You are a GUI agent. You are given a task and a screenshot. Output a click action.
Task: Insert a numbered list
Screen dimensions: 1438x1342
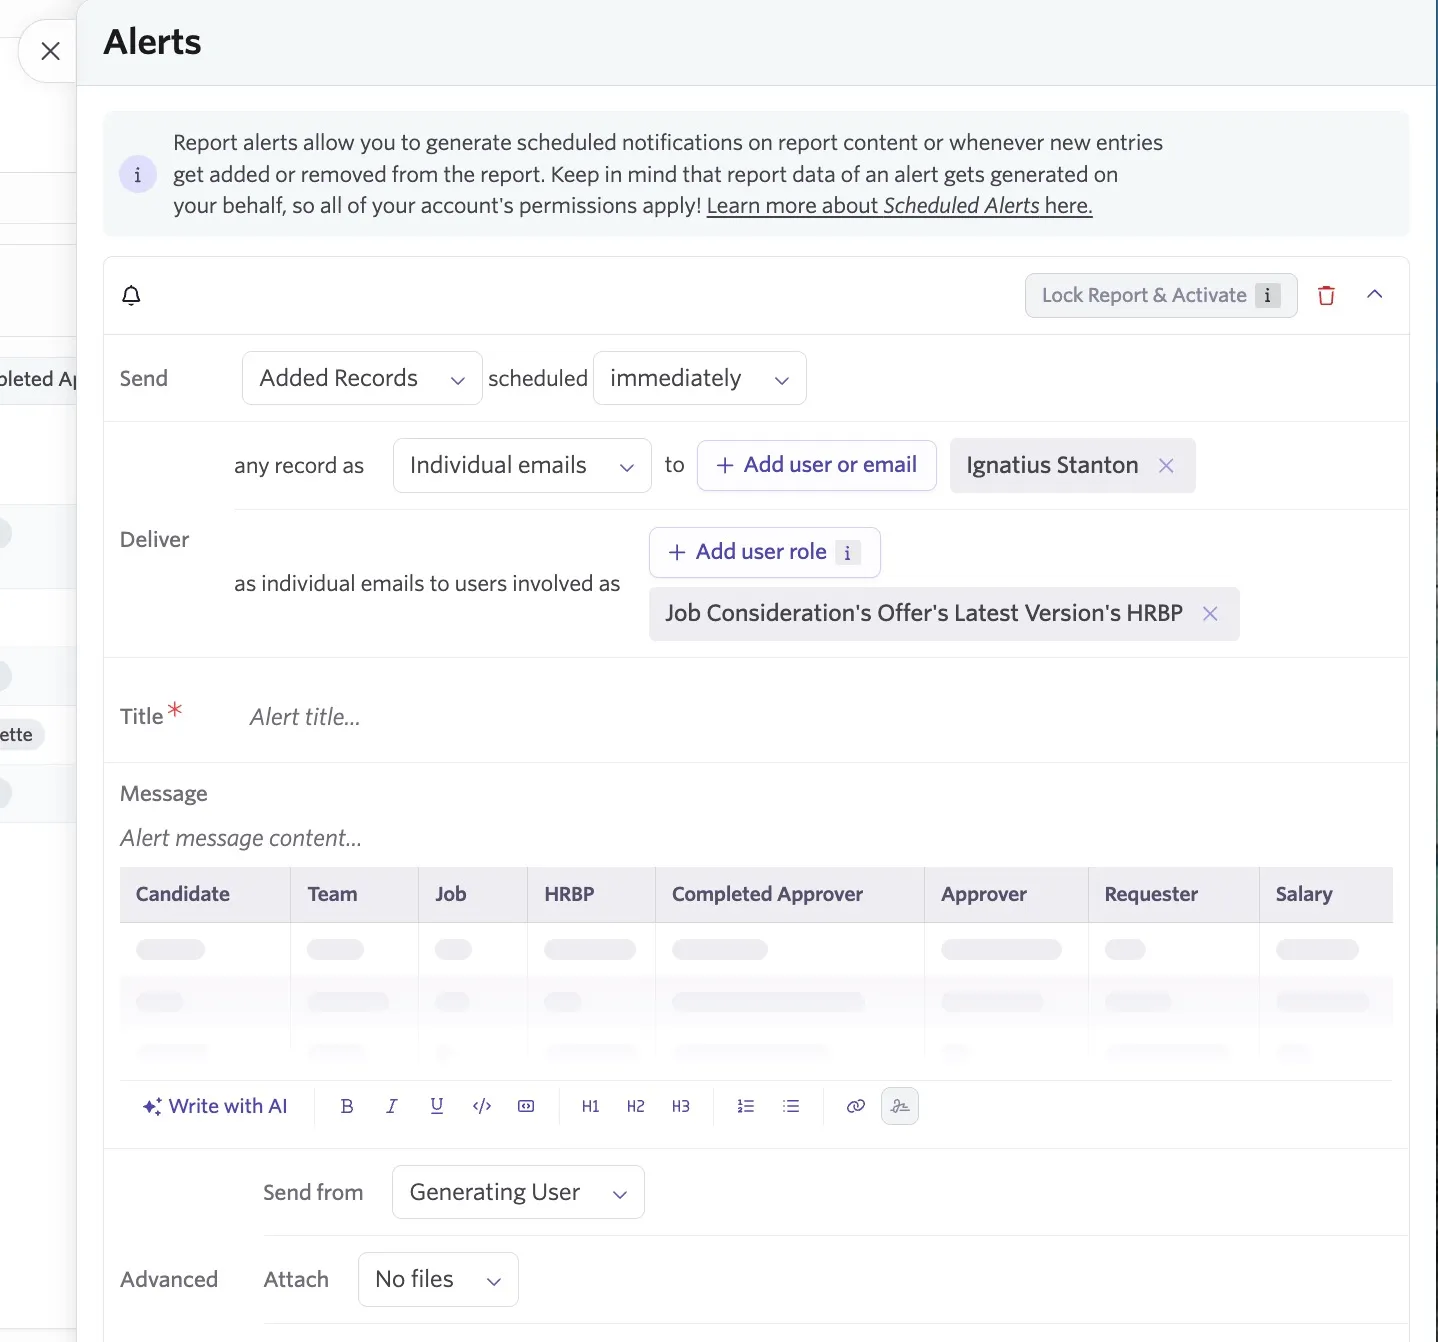coord(746,1106)
